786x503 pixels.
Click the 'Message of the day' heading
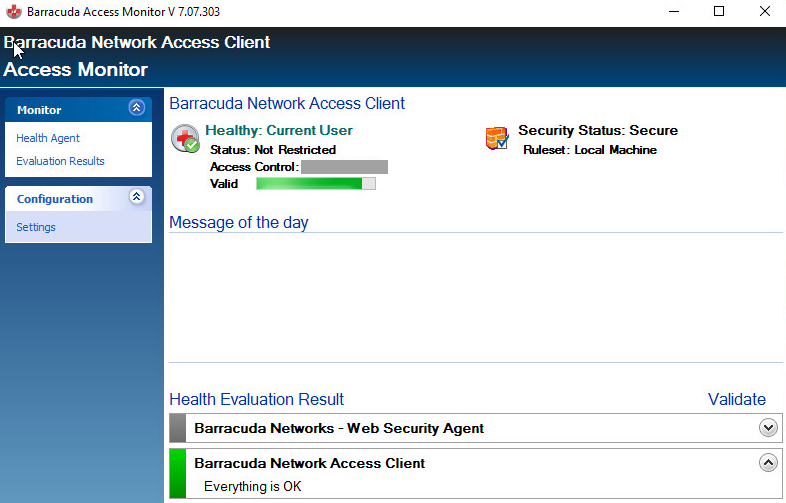pos(239,222)
